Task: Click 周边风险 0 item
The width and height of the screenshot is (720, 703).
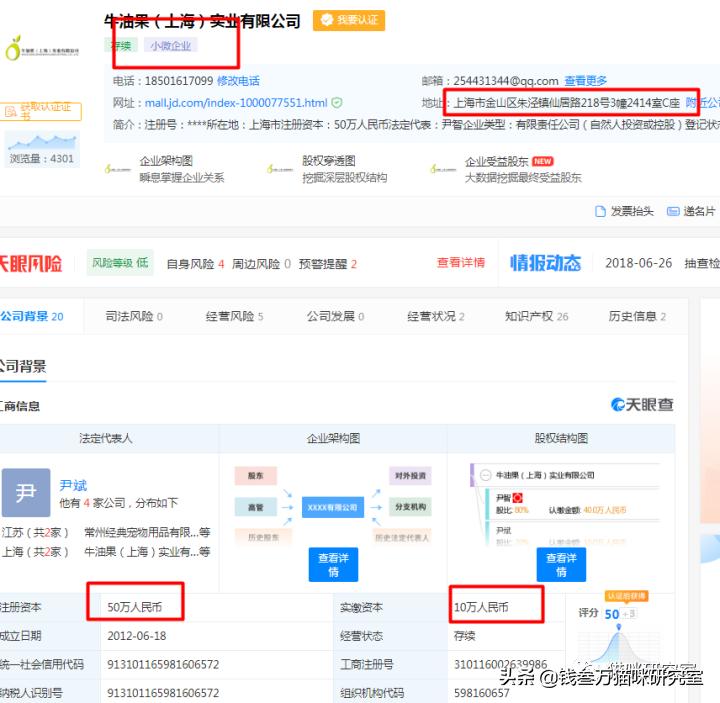Action: 261,264
